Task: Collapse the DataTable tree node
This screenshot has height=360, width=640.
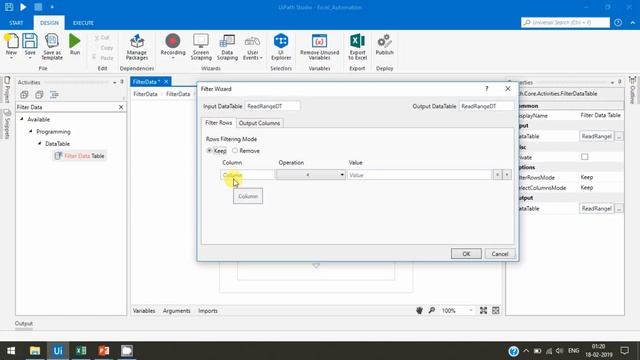Action: (40, 144)
